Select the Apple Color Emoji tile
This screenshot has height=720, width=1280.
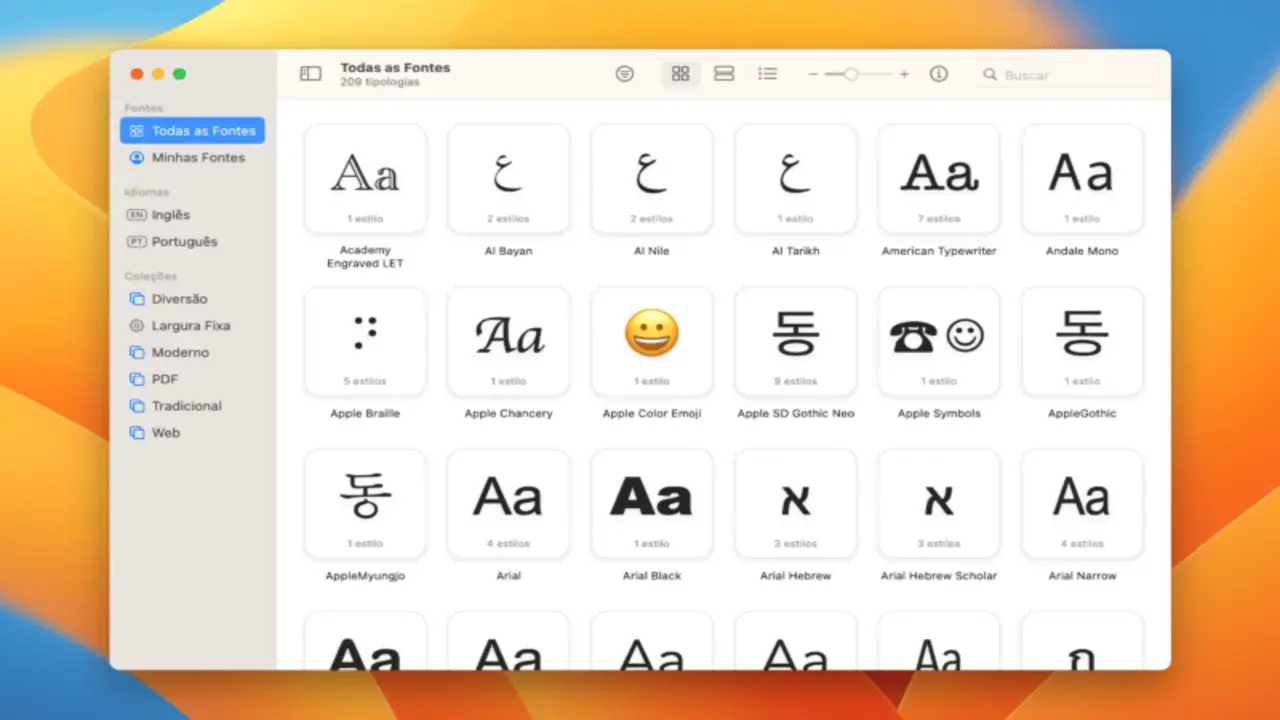pos(652,341)
